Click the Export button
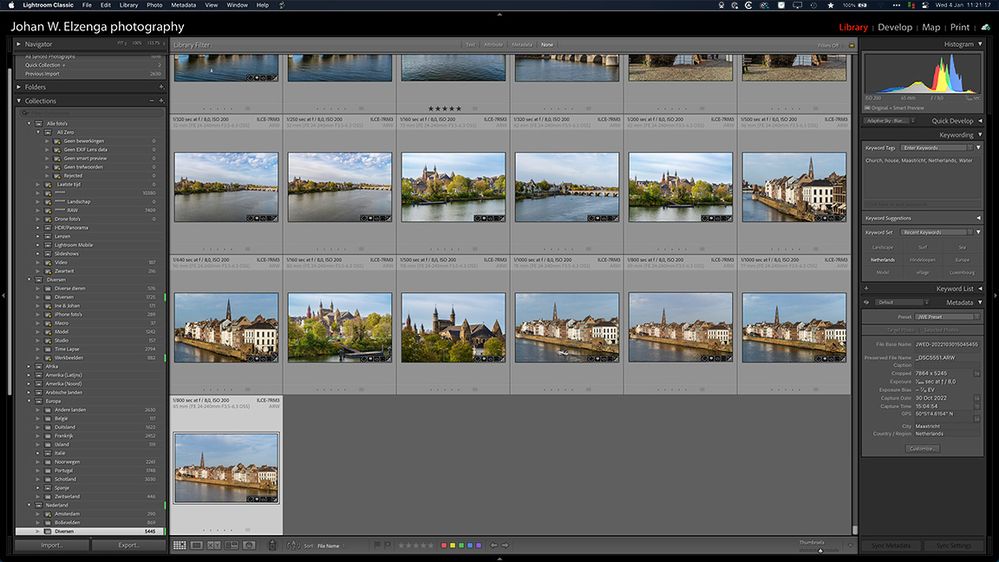 [x=128, y=545]
